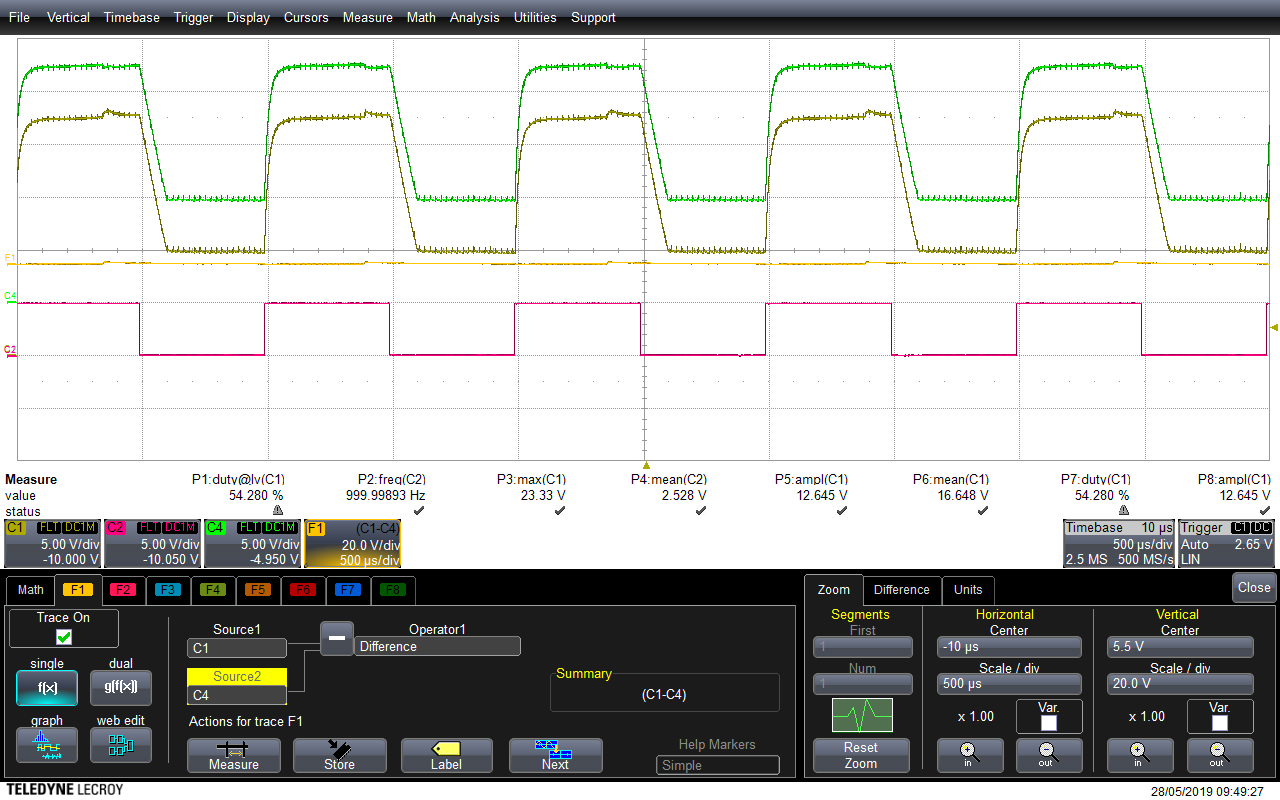The image size is (1280, 800).
Task: Edit the Horizontal Center -10 µs field
Action: pyautogui.click(x=1009, y=647)
